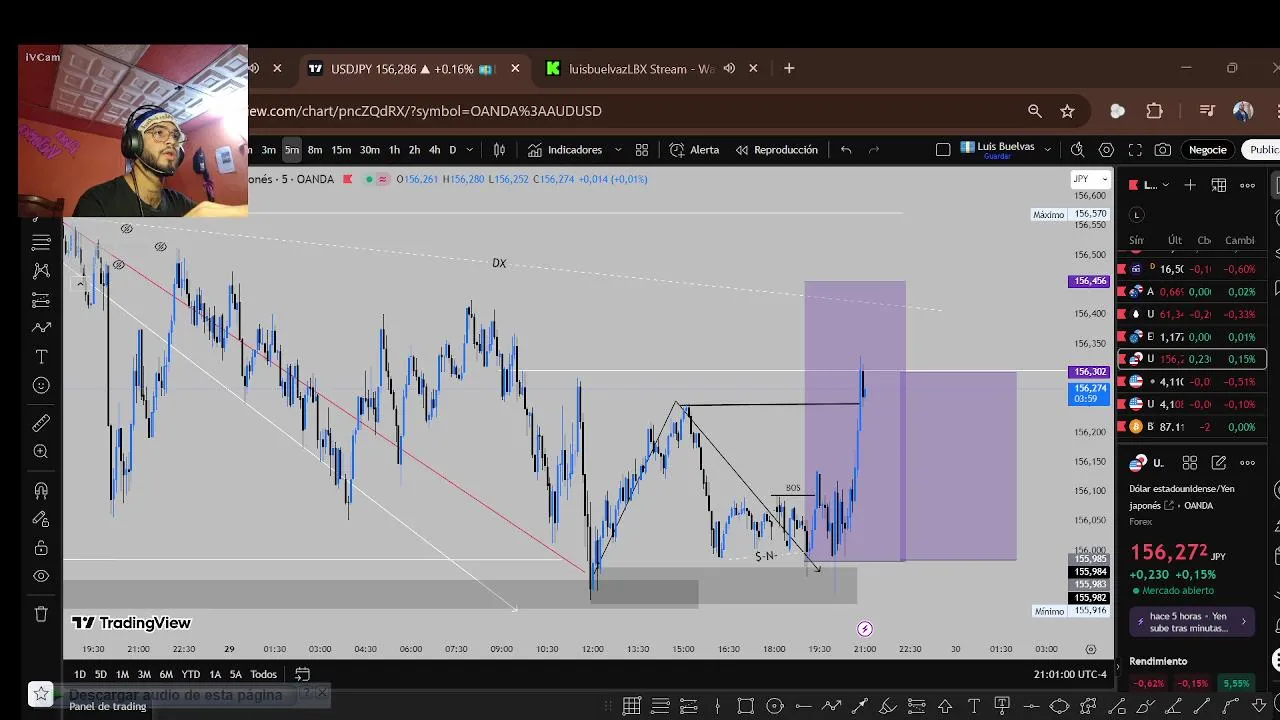
Task: Choose the 30m timeframe
Action: pyautogui.click(x=370, y=150)
